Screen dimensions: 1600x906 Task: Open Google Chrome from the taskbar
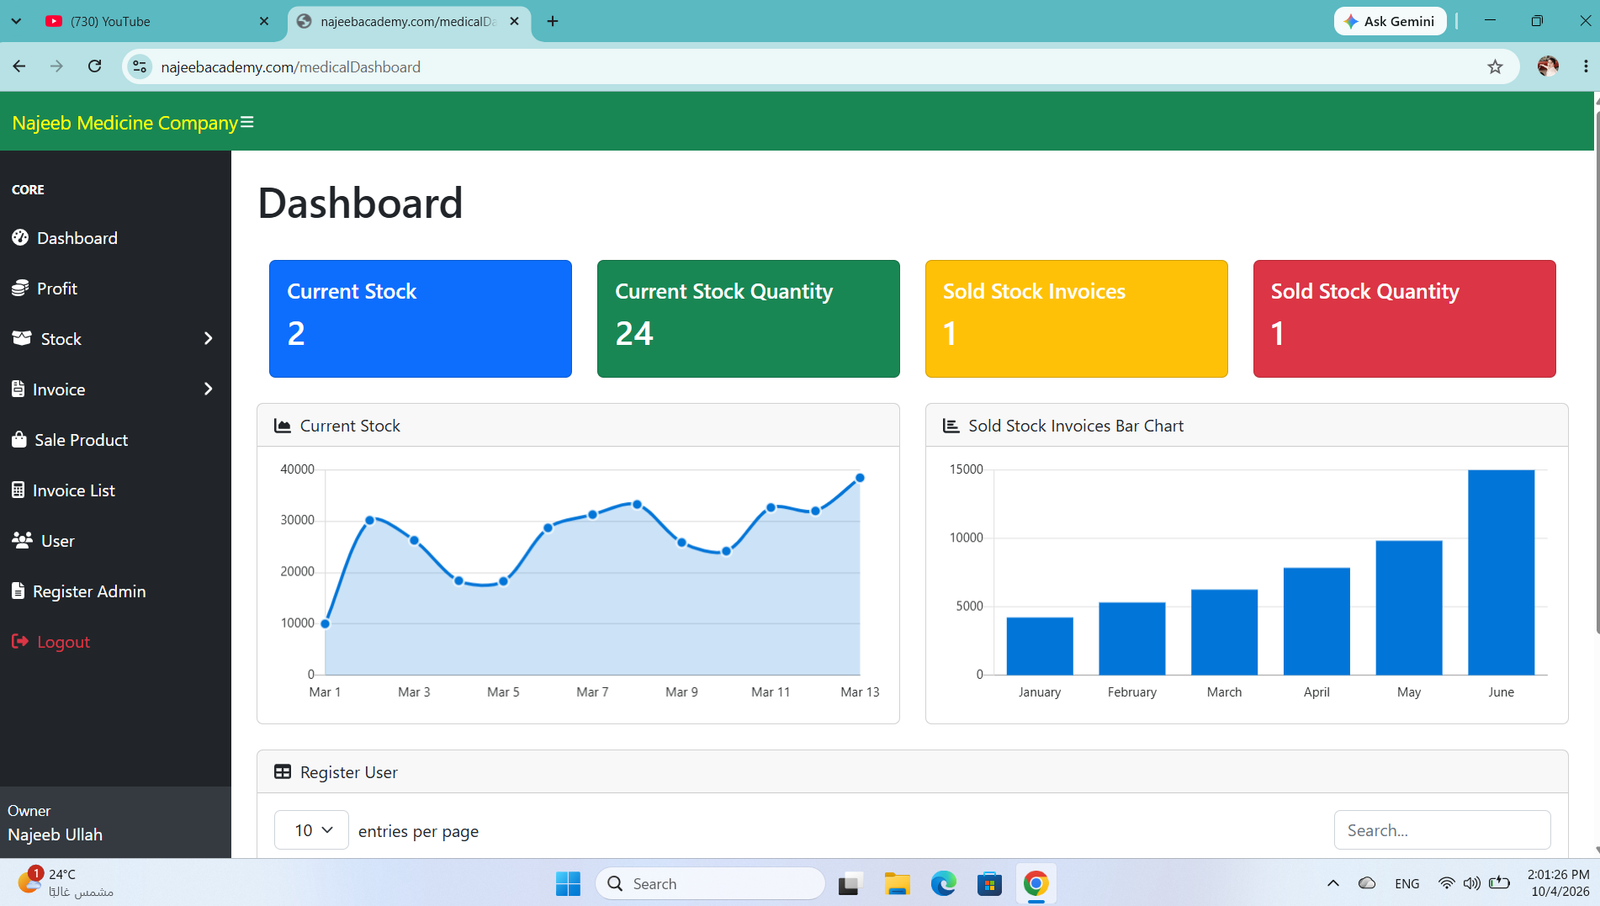[1036, 883]
